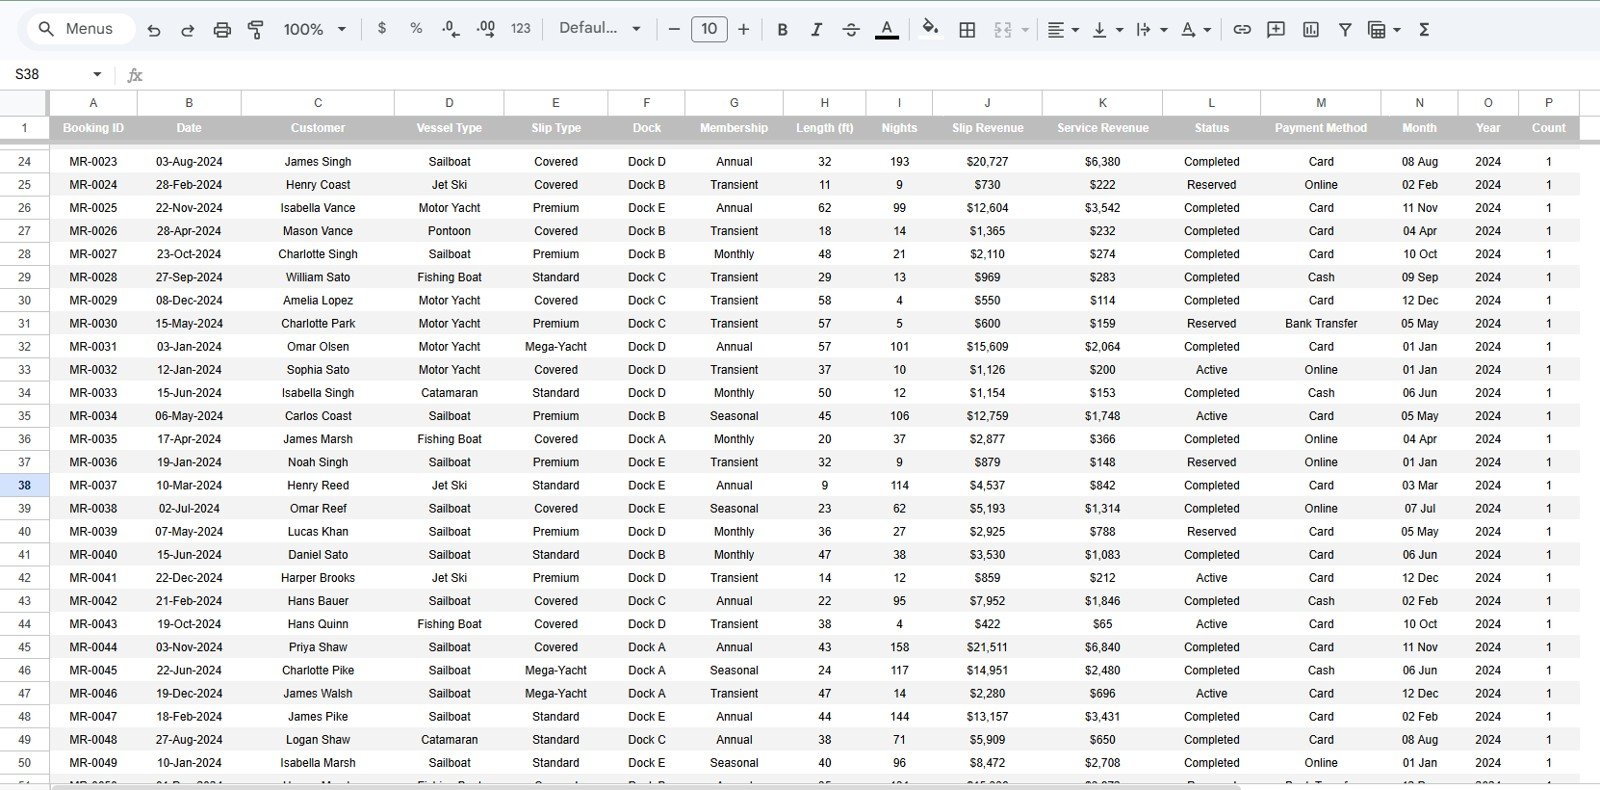
Task: Click customer cell Charlotte Park
Action: coord(318,323)
